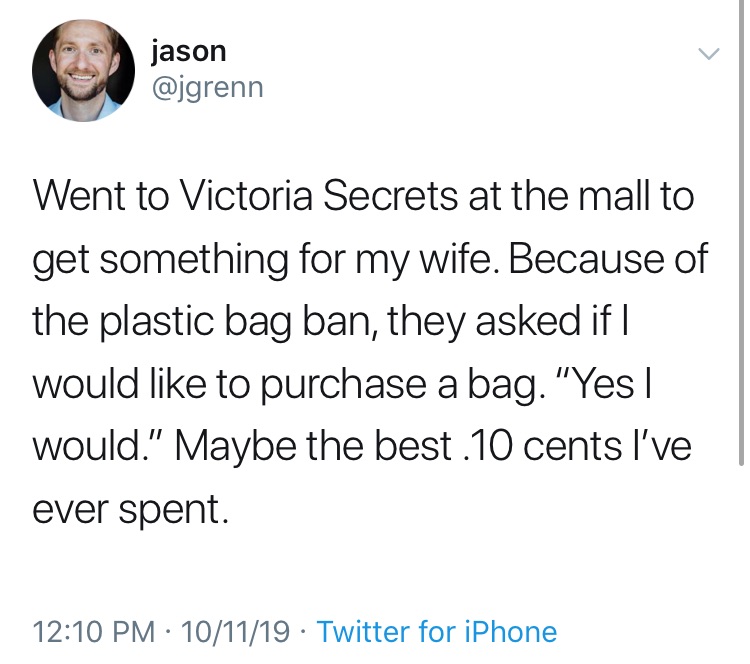Click the words "purchase a bag."
The width and height of the screenshot is (750, 664).
[x=403, y=386]
